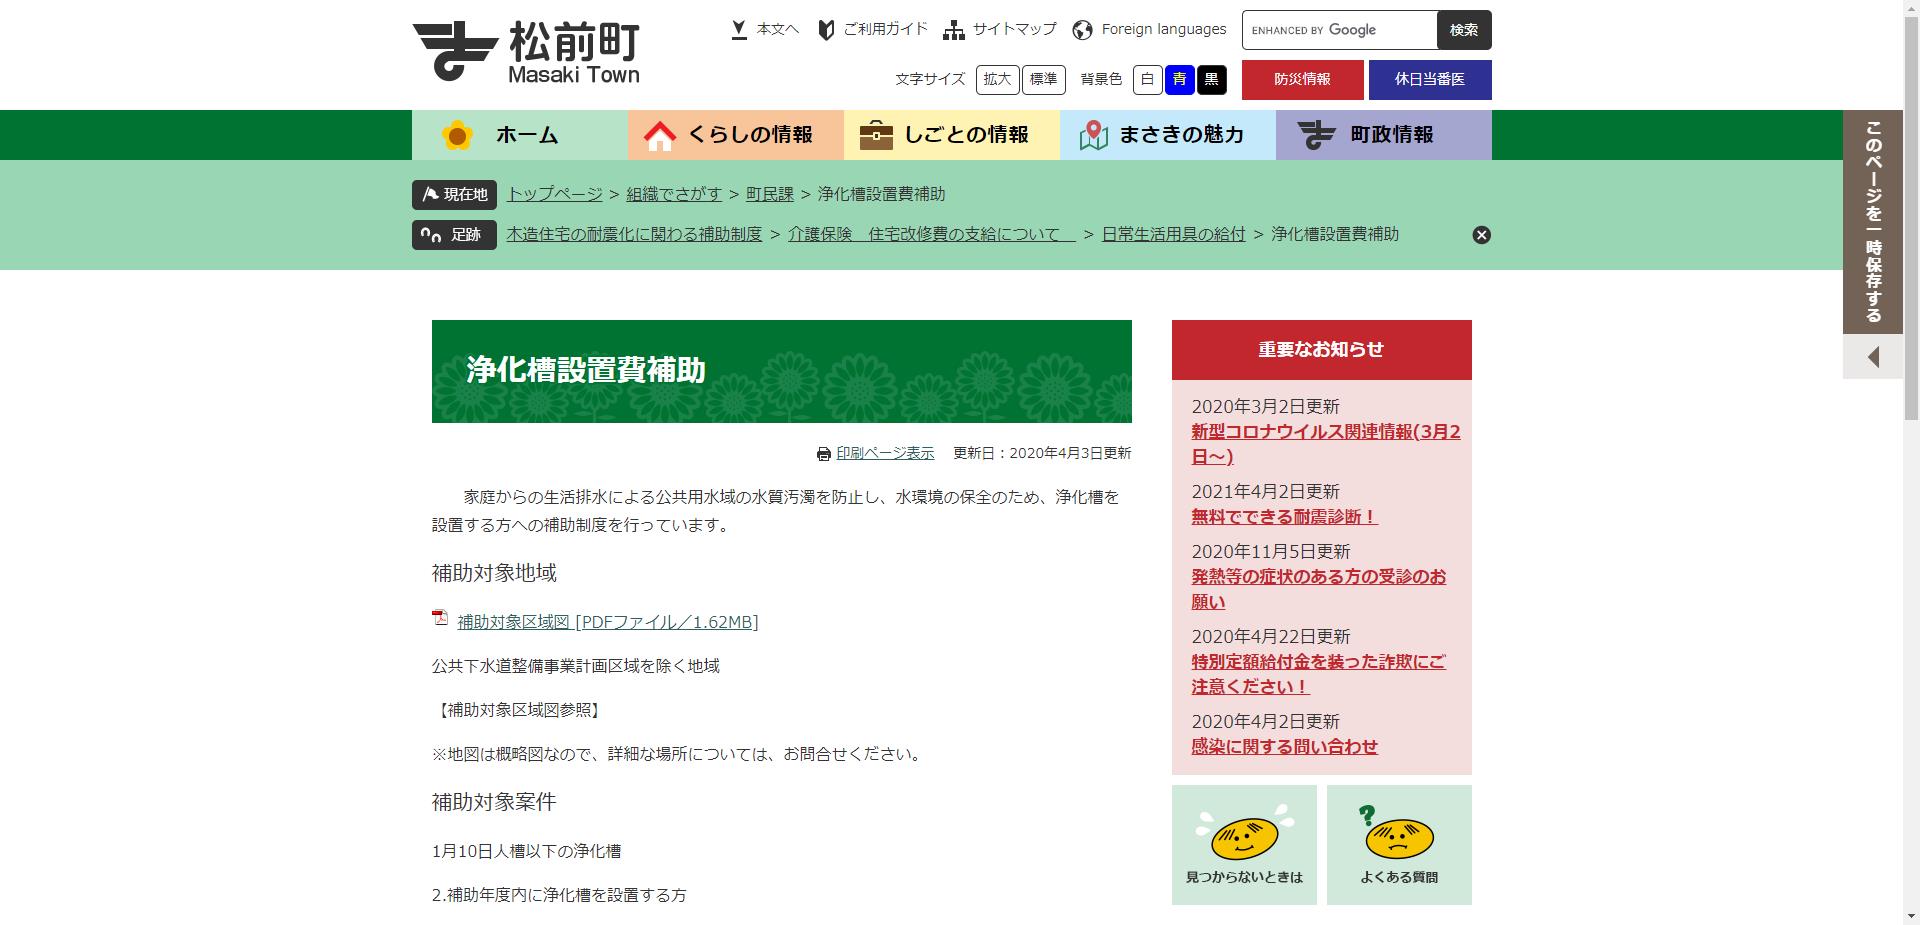The image size is (1920, 925).
Task: Click the ご利用ガイド icon
Action: click(824, 29)
